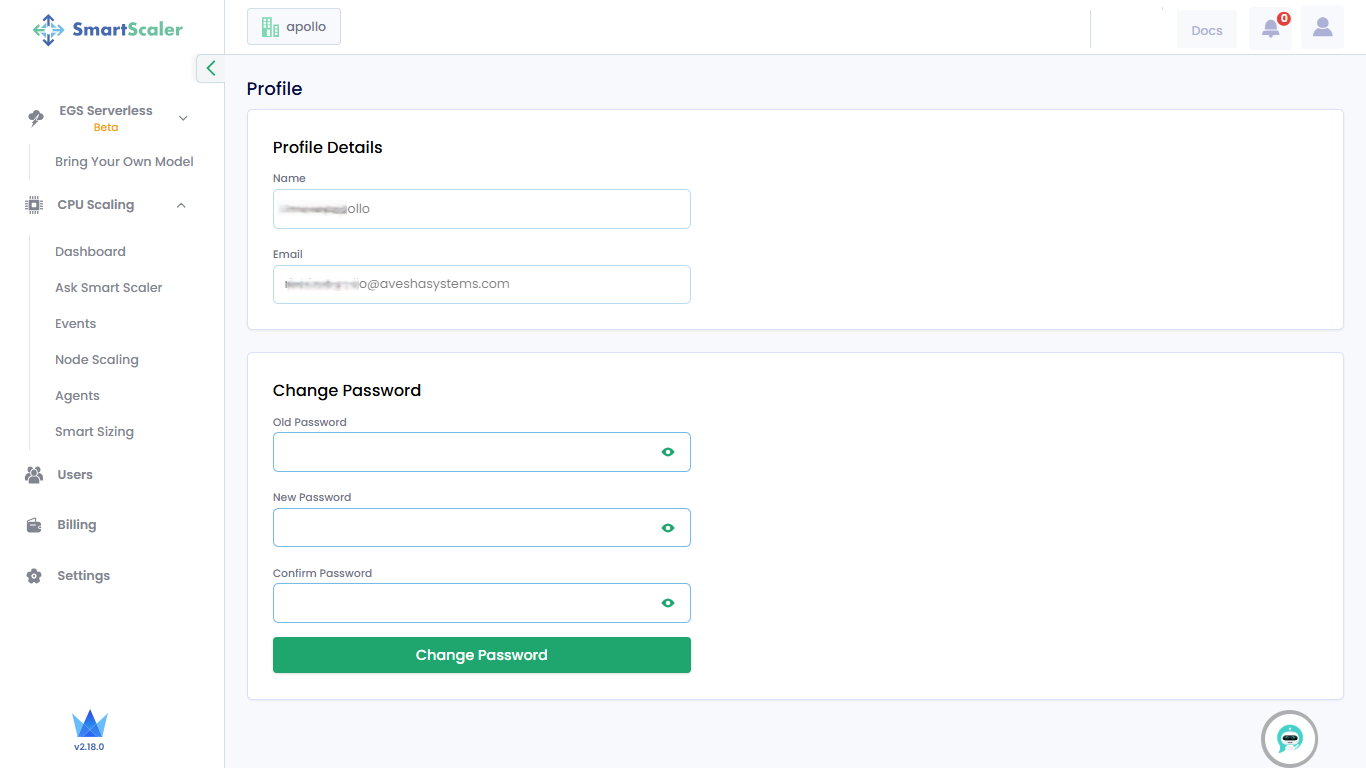Click the crown icon above version number
1366x768 pixels.
(x=89, y=724)
